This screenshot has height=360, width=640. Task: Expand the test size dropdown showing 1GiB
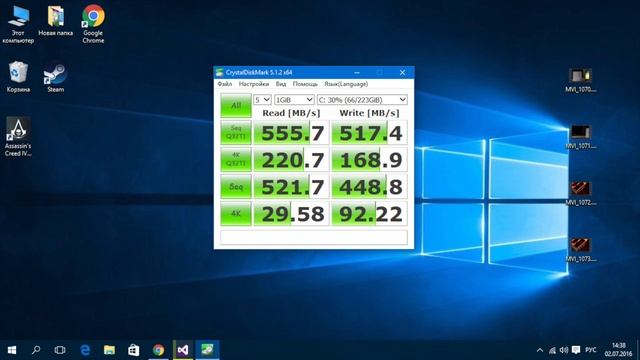pos(294,100)
